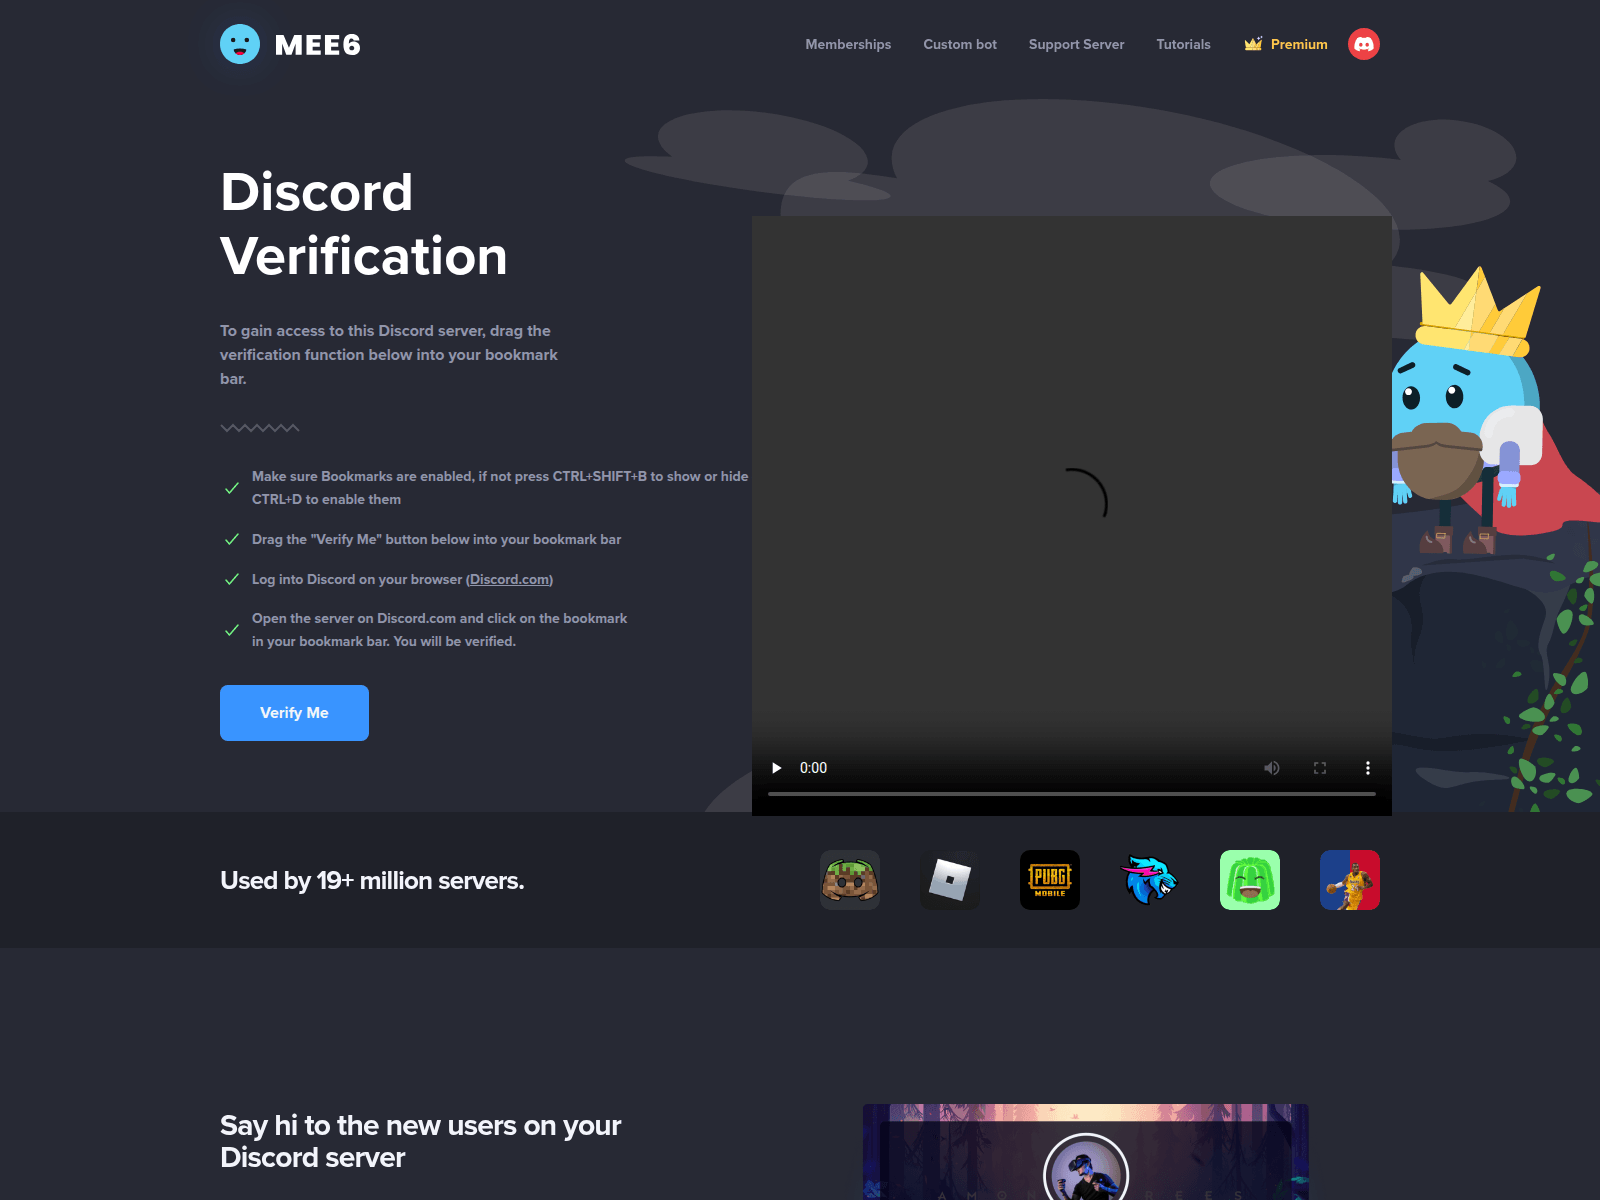
Task: Click the Premium crown icon
Action: [x=1253, y=44]
